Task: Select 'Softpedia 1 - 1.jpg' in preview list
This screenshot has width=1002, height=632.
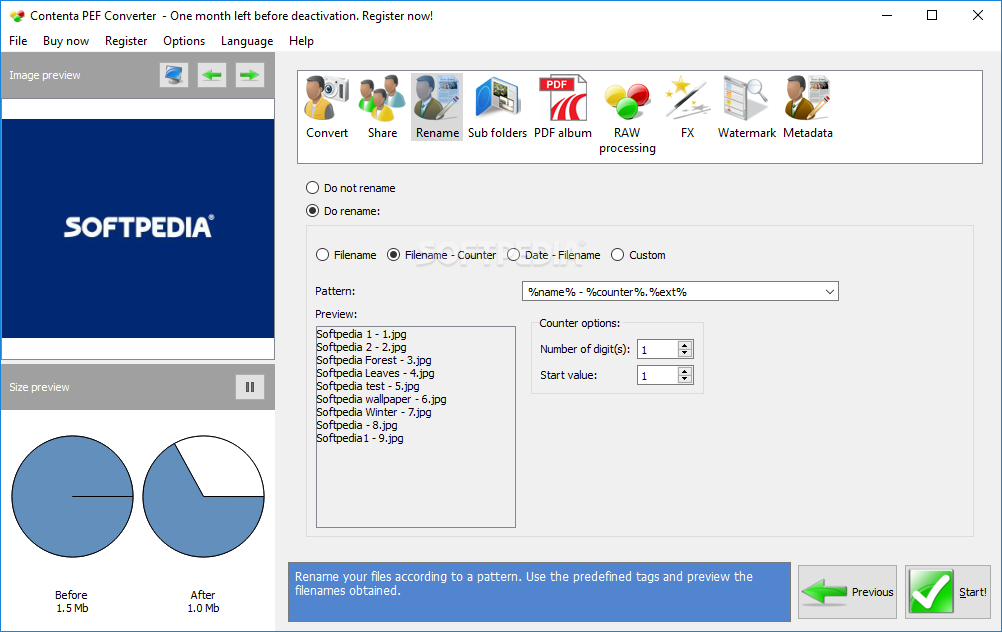Action: (361, 334)
